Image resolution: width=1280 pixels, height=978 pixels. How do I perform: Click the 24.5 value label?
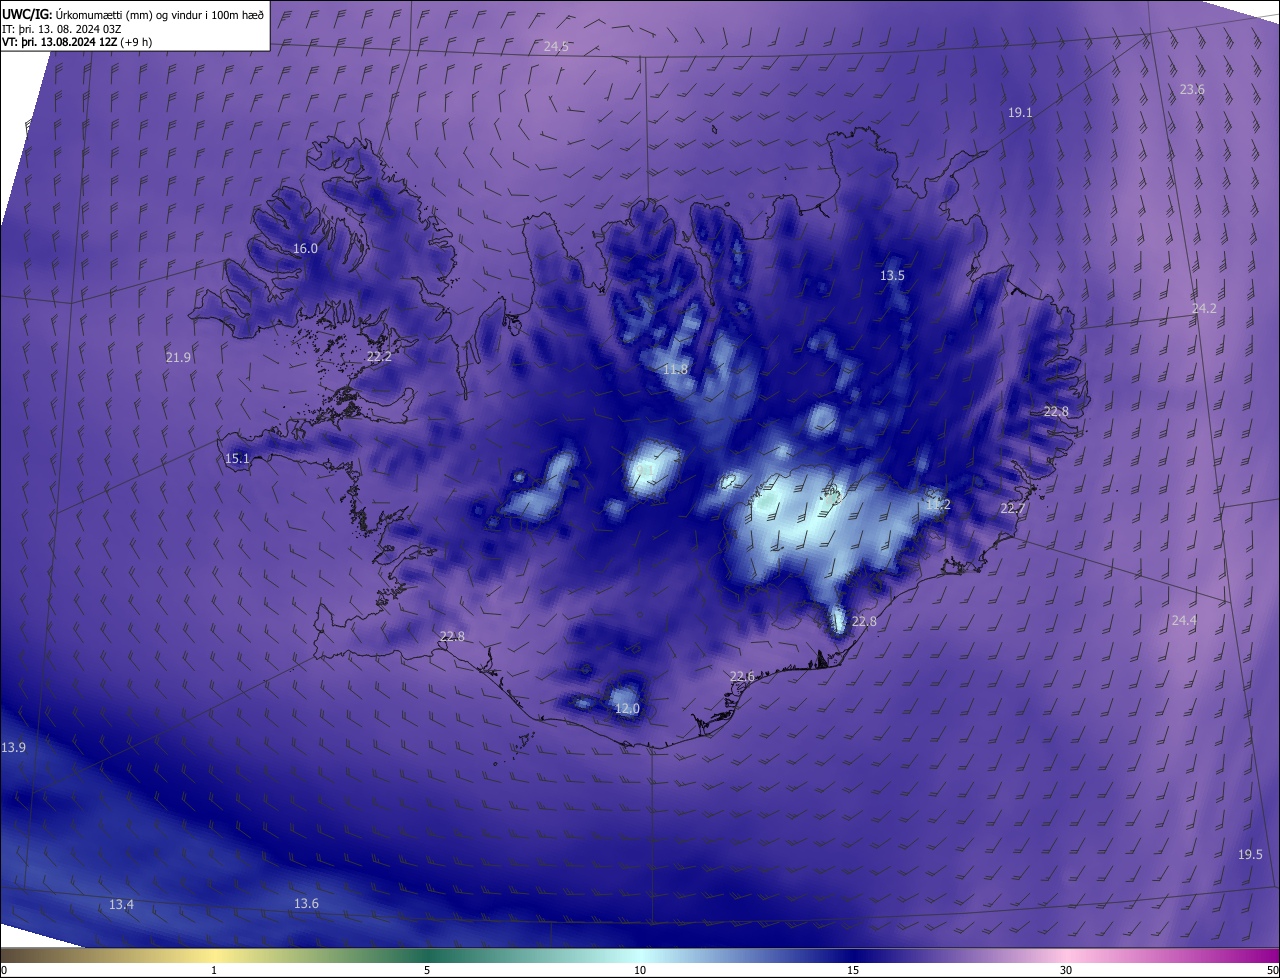point(556,47)
